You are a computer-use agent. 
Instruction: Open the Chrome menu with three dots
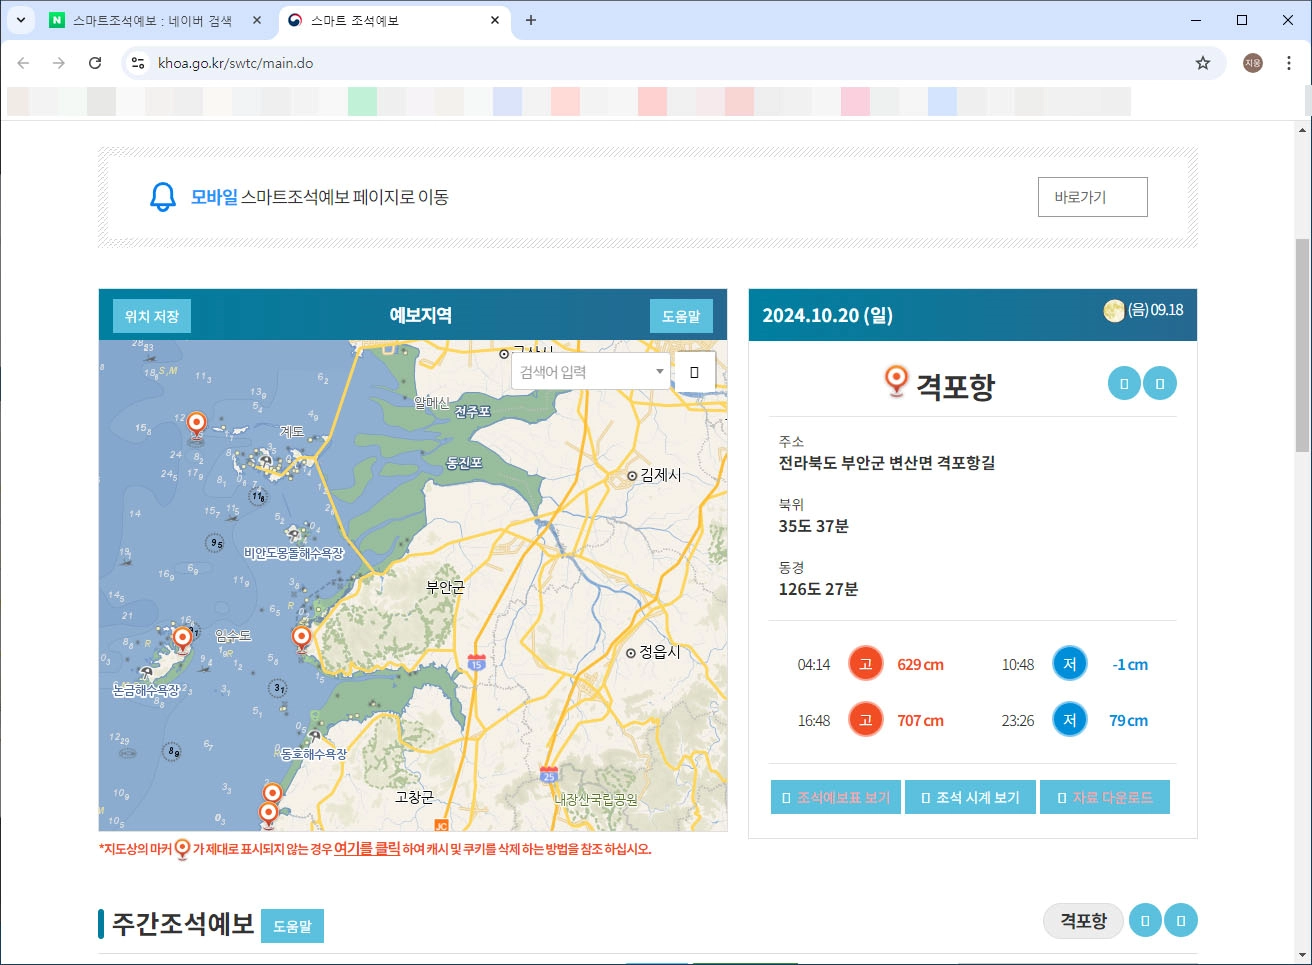click(x=1289, y=62)
